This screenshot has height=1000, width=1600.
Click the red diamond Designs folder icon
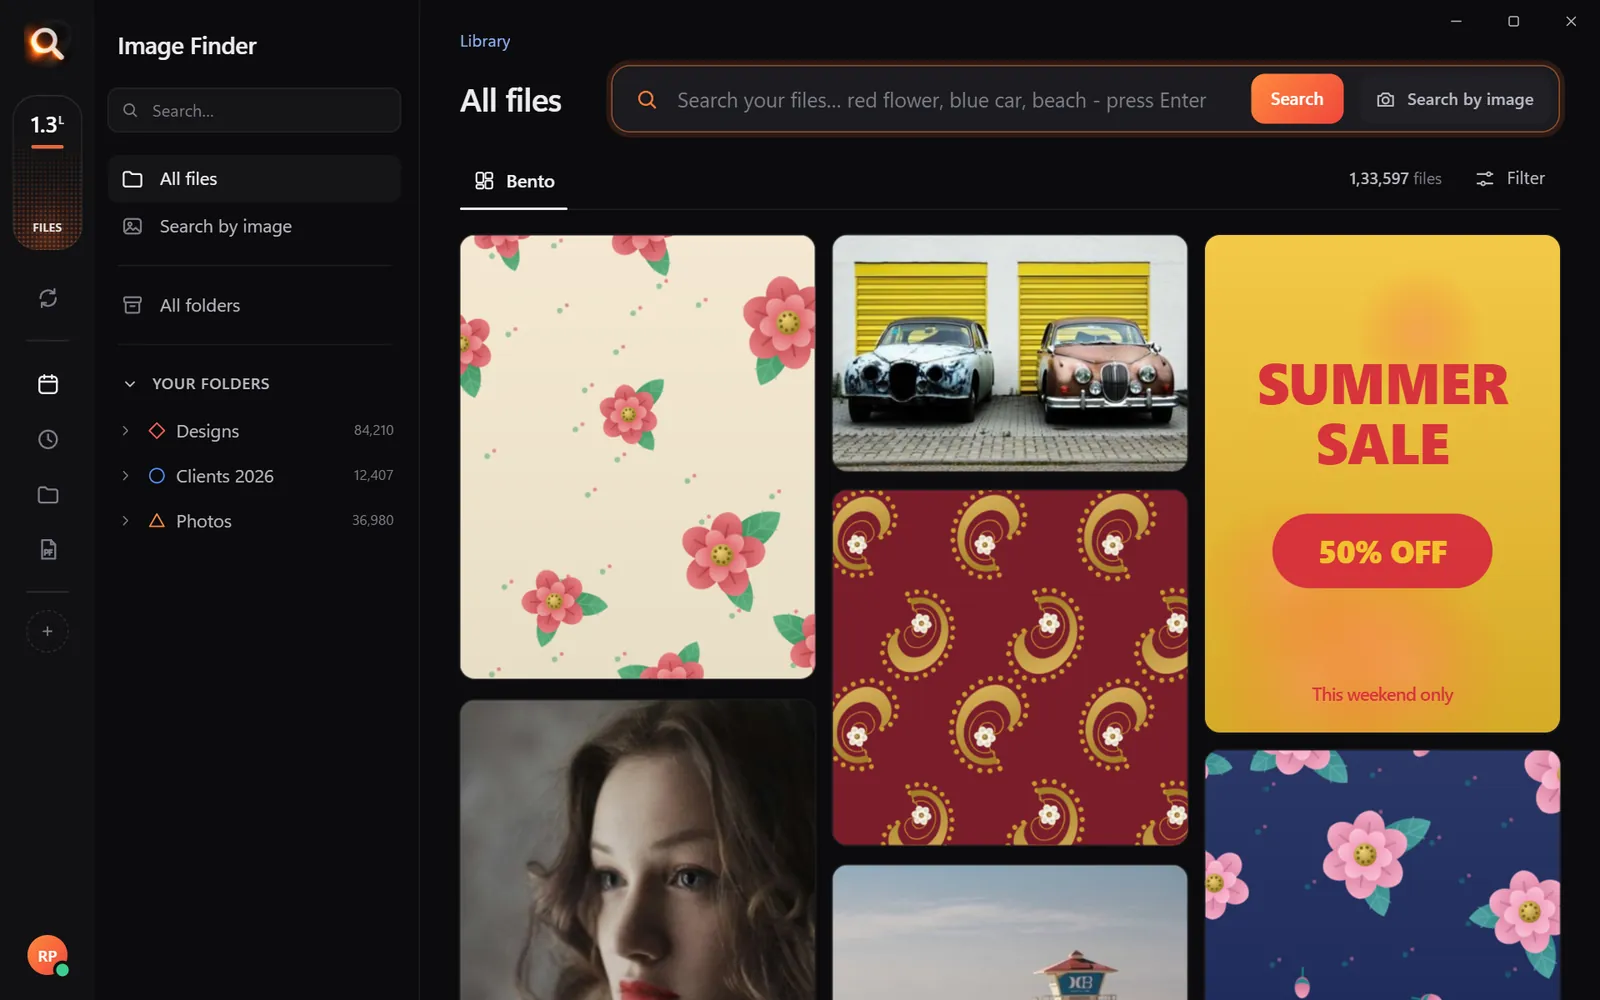(157, 431)
